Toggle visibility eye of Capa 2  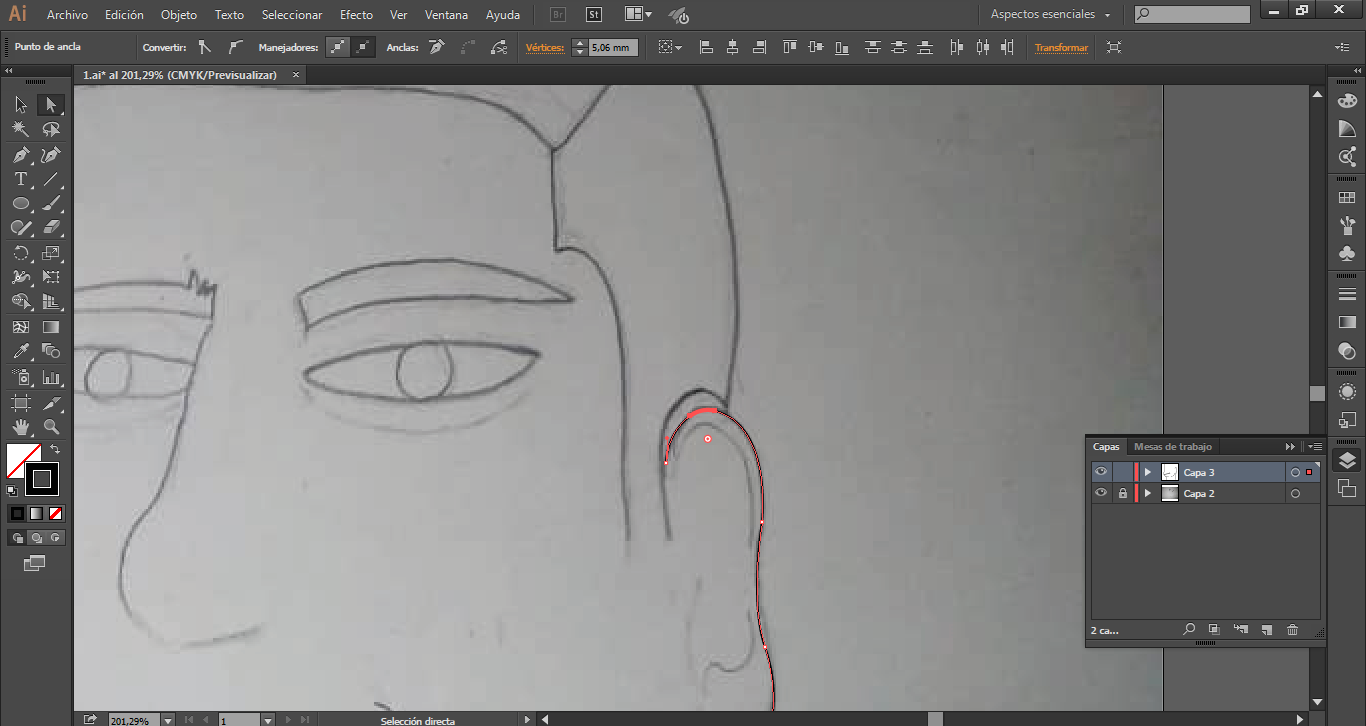point(1101,493)
